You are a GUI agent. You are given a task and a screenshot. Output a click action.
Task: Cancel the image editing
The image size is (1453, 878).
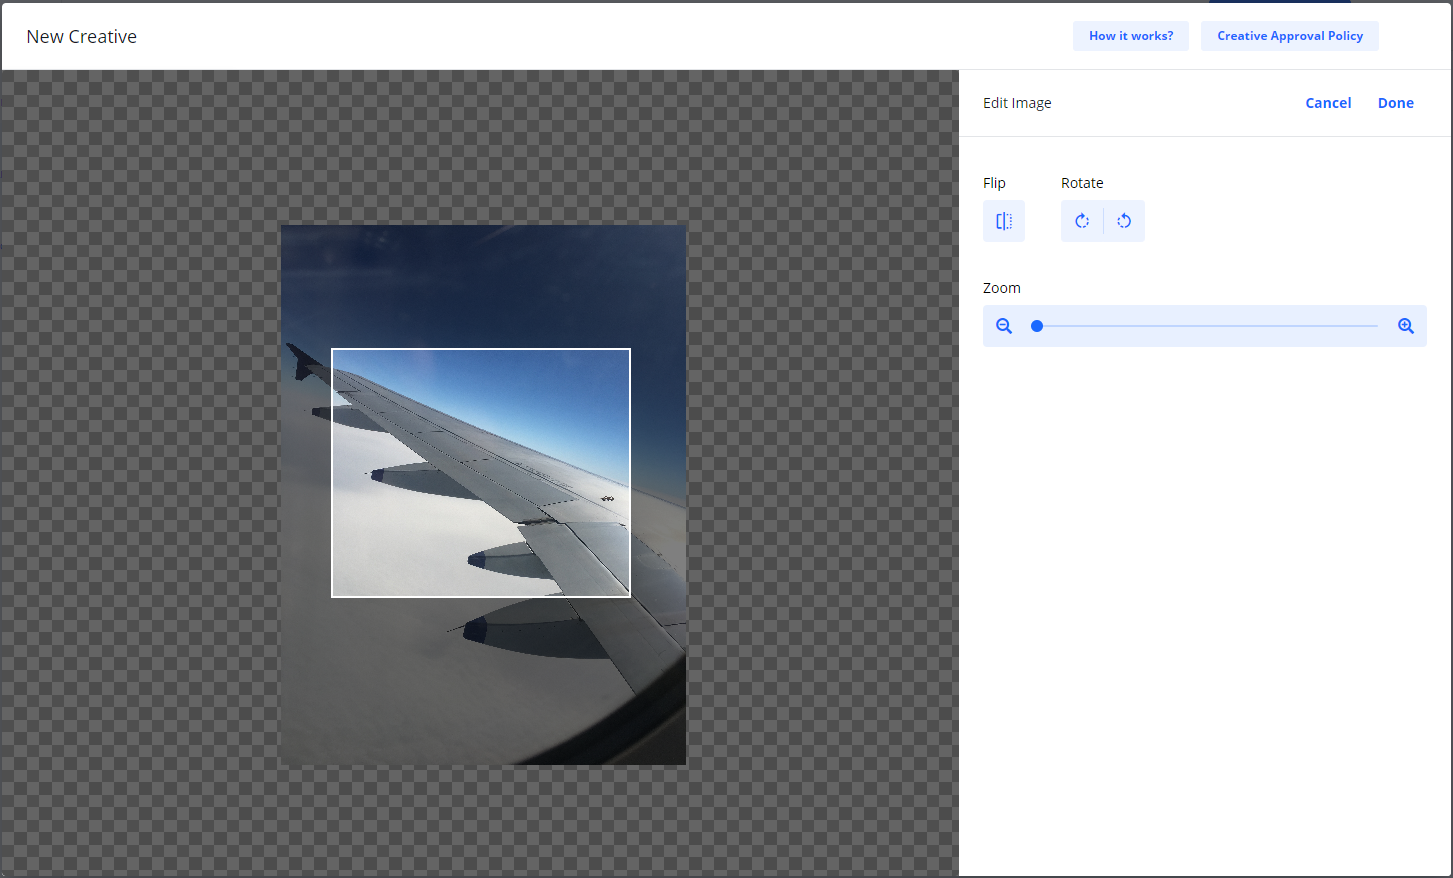tap(1327, 103)
